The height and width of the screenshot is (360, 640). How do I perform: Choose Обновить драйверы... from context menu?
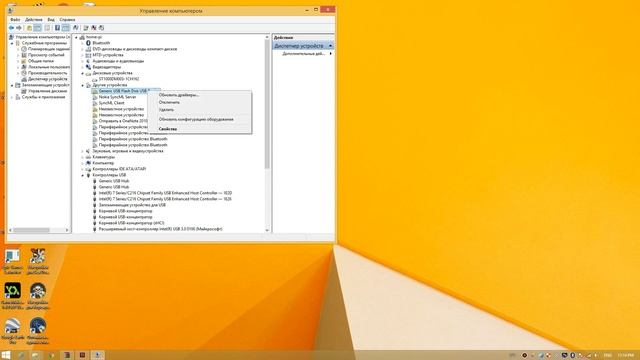coord(179,95)
